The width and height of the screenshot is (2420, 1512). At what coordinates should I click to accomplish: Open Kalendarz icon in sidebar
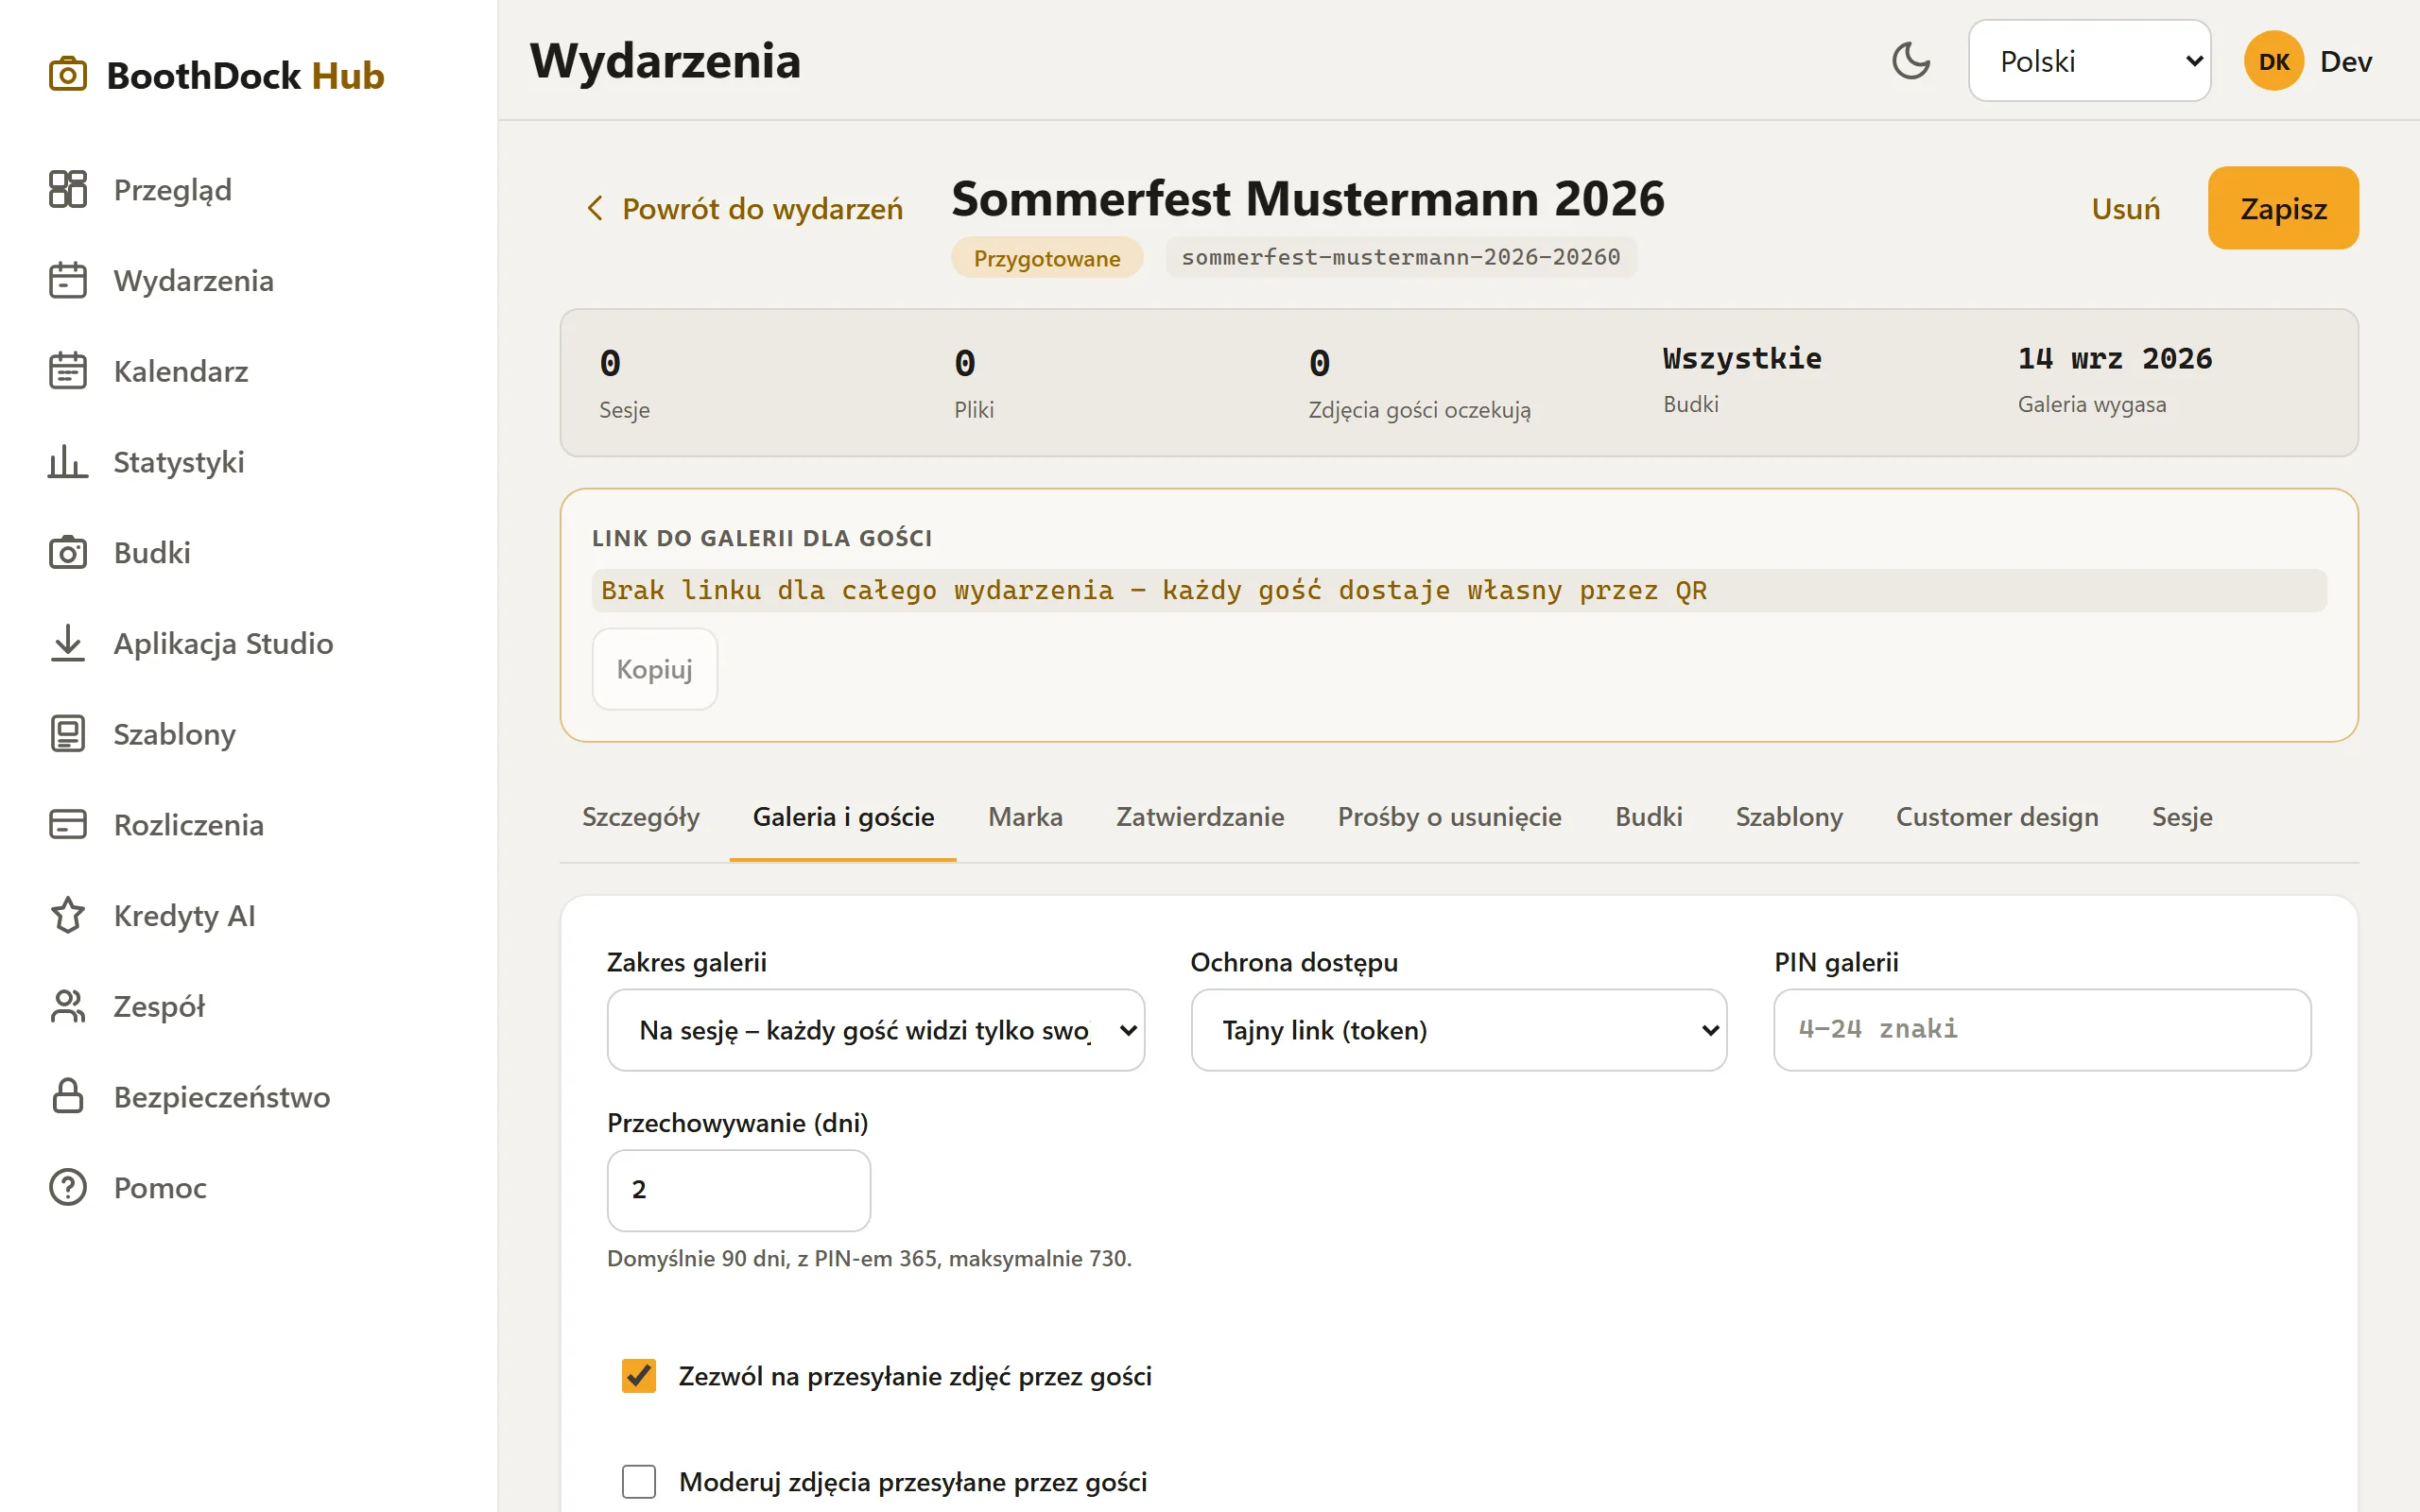point(68,371)
